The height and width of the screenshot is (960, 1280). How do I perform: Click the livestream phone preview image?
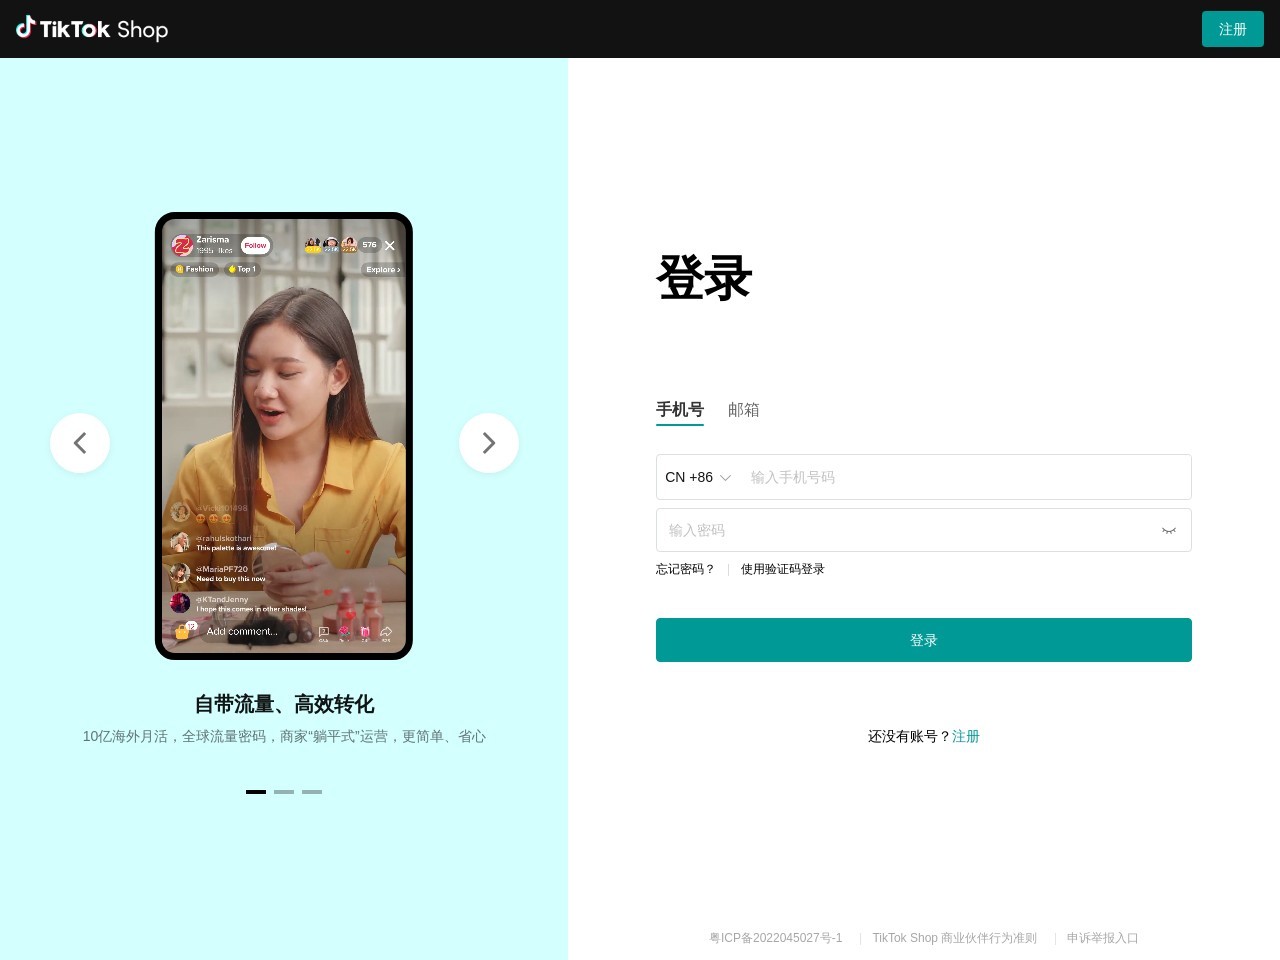[284, 436]
